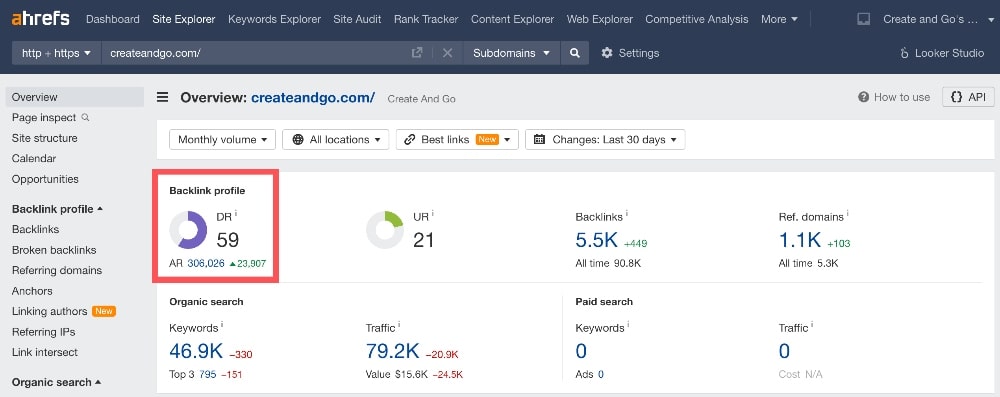Toggle the hamburger menu next to Overview
The height and width of the screenshot is (397, 1000).
coord(163,97)
